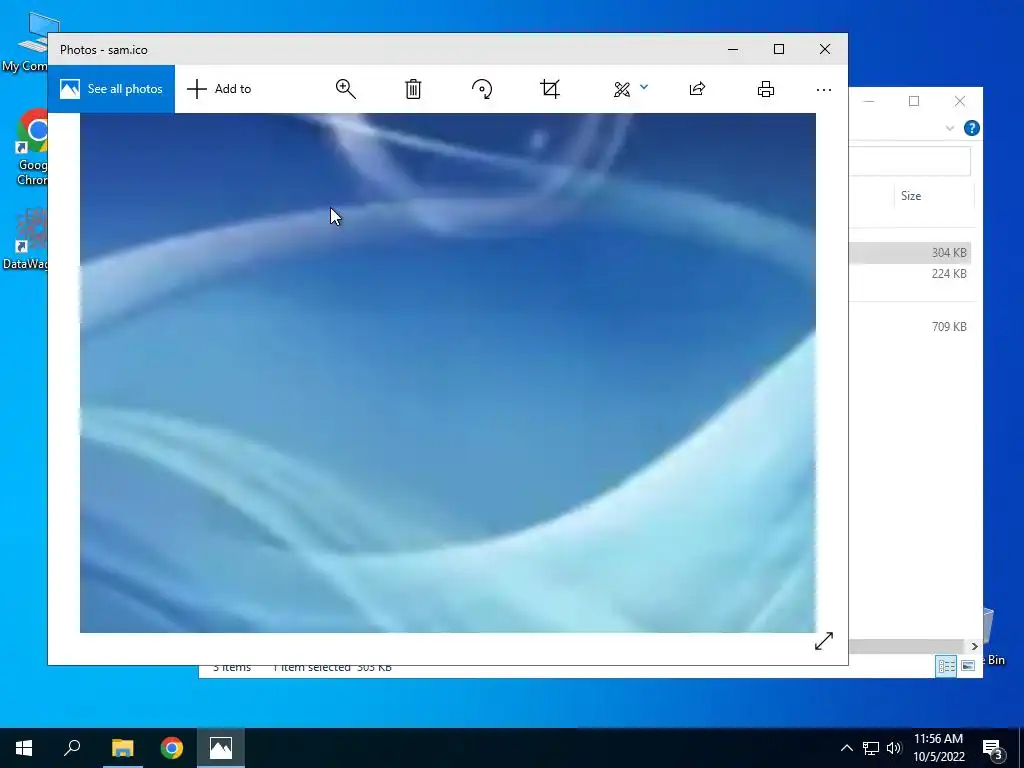Viewport: 1024px width, 768px height.
Task: Click the File Explorer search field
Action: pyautogui.click(x=910, y=161)
